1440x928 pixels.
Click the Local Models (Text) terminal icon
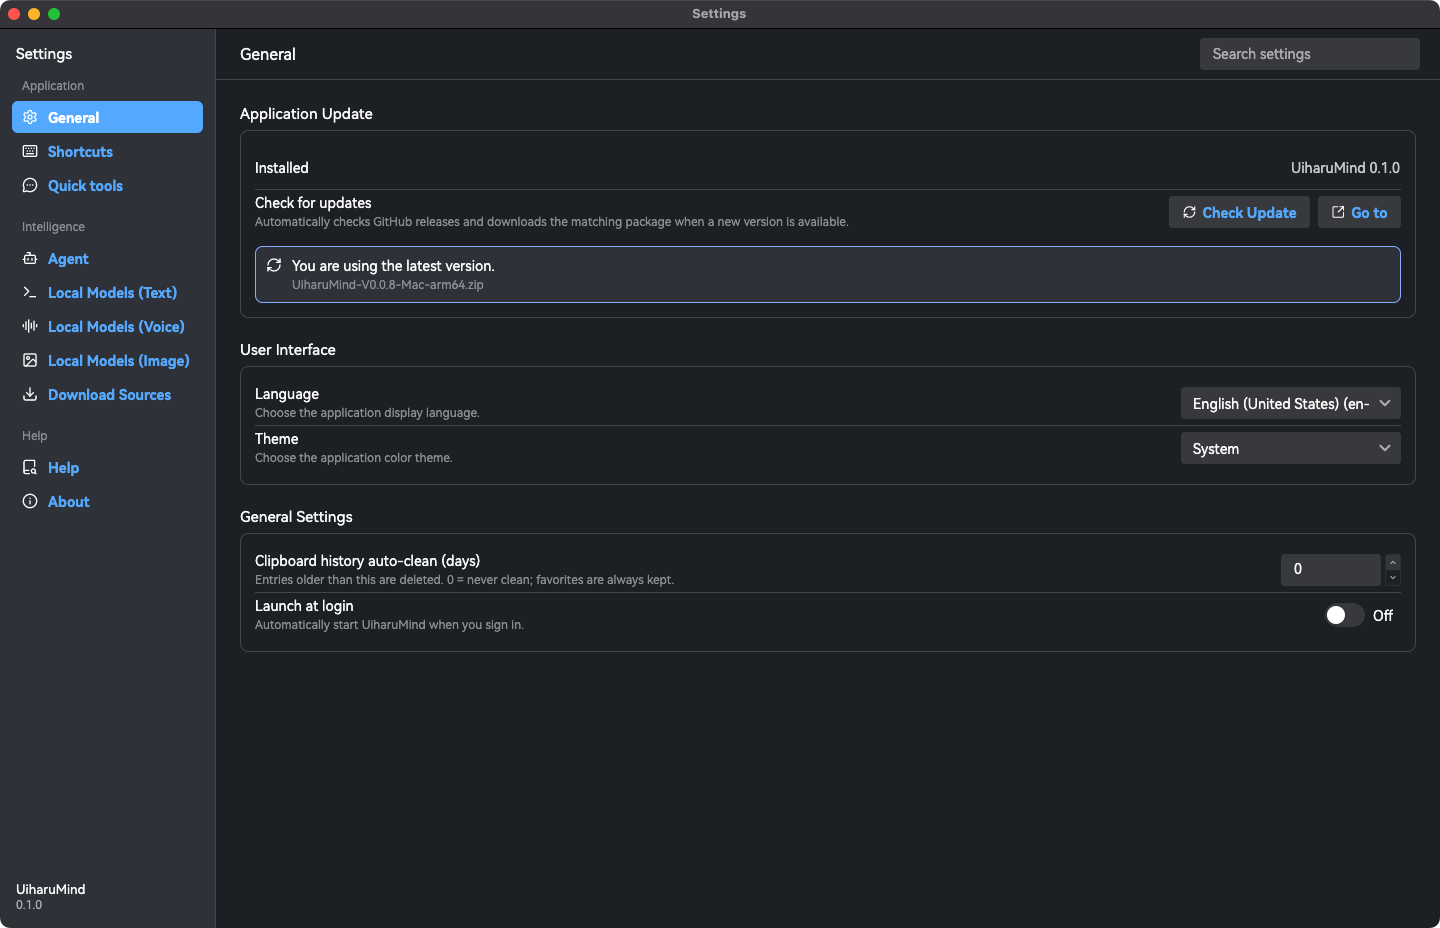click(x=30, y=292)
